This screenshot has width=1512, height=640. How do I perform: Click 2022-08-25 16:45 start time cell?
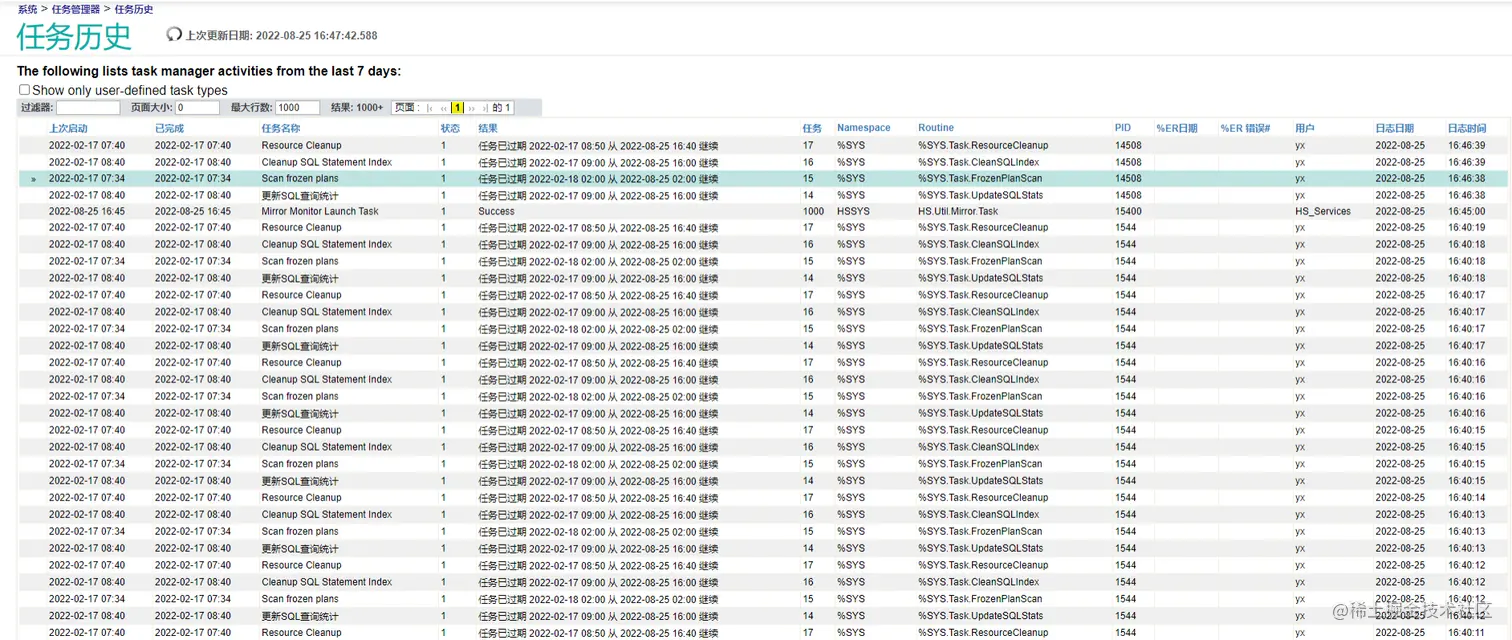(87, 211)
